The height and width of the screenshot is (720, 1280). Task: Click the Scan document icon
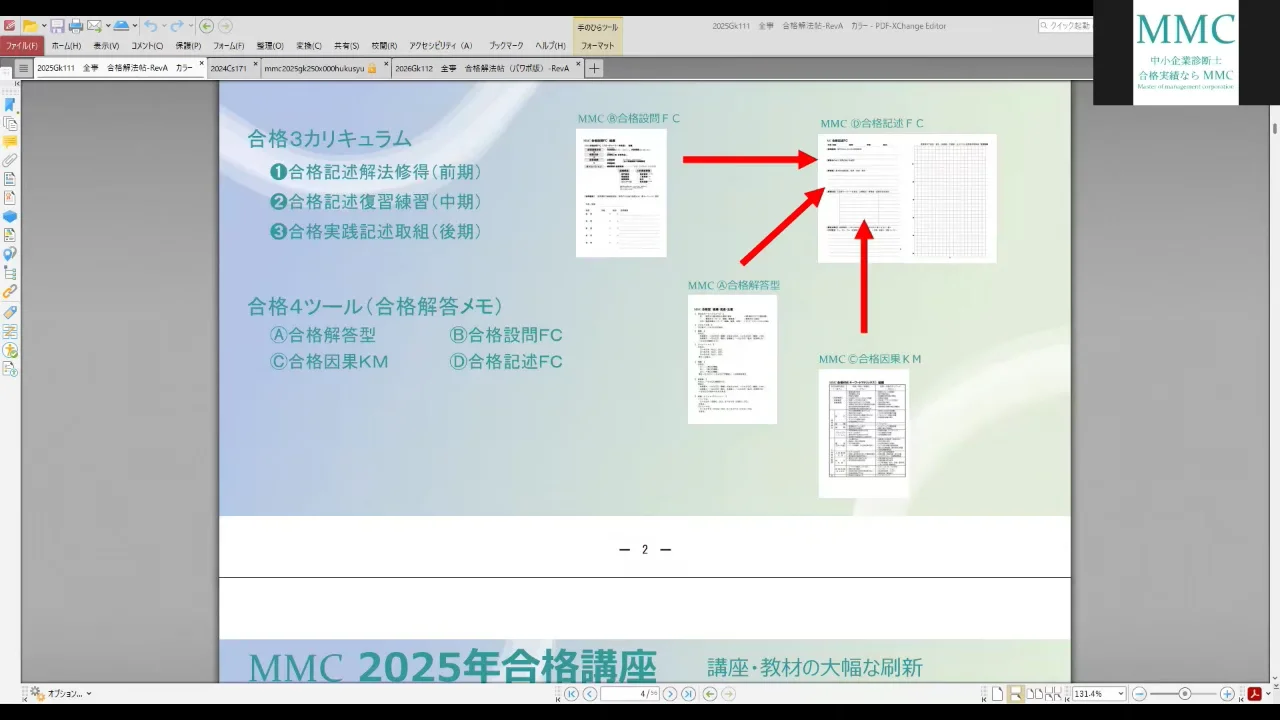tap(120, 26)
